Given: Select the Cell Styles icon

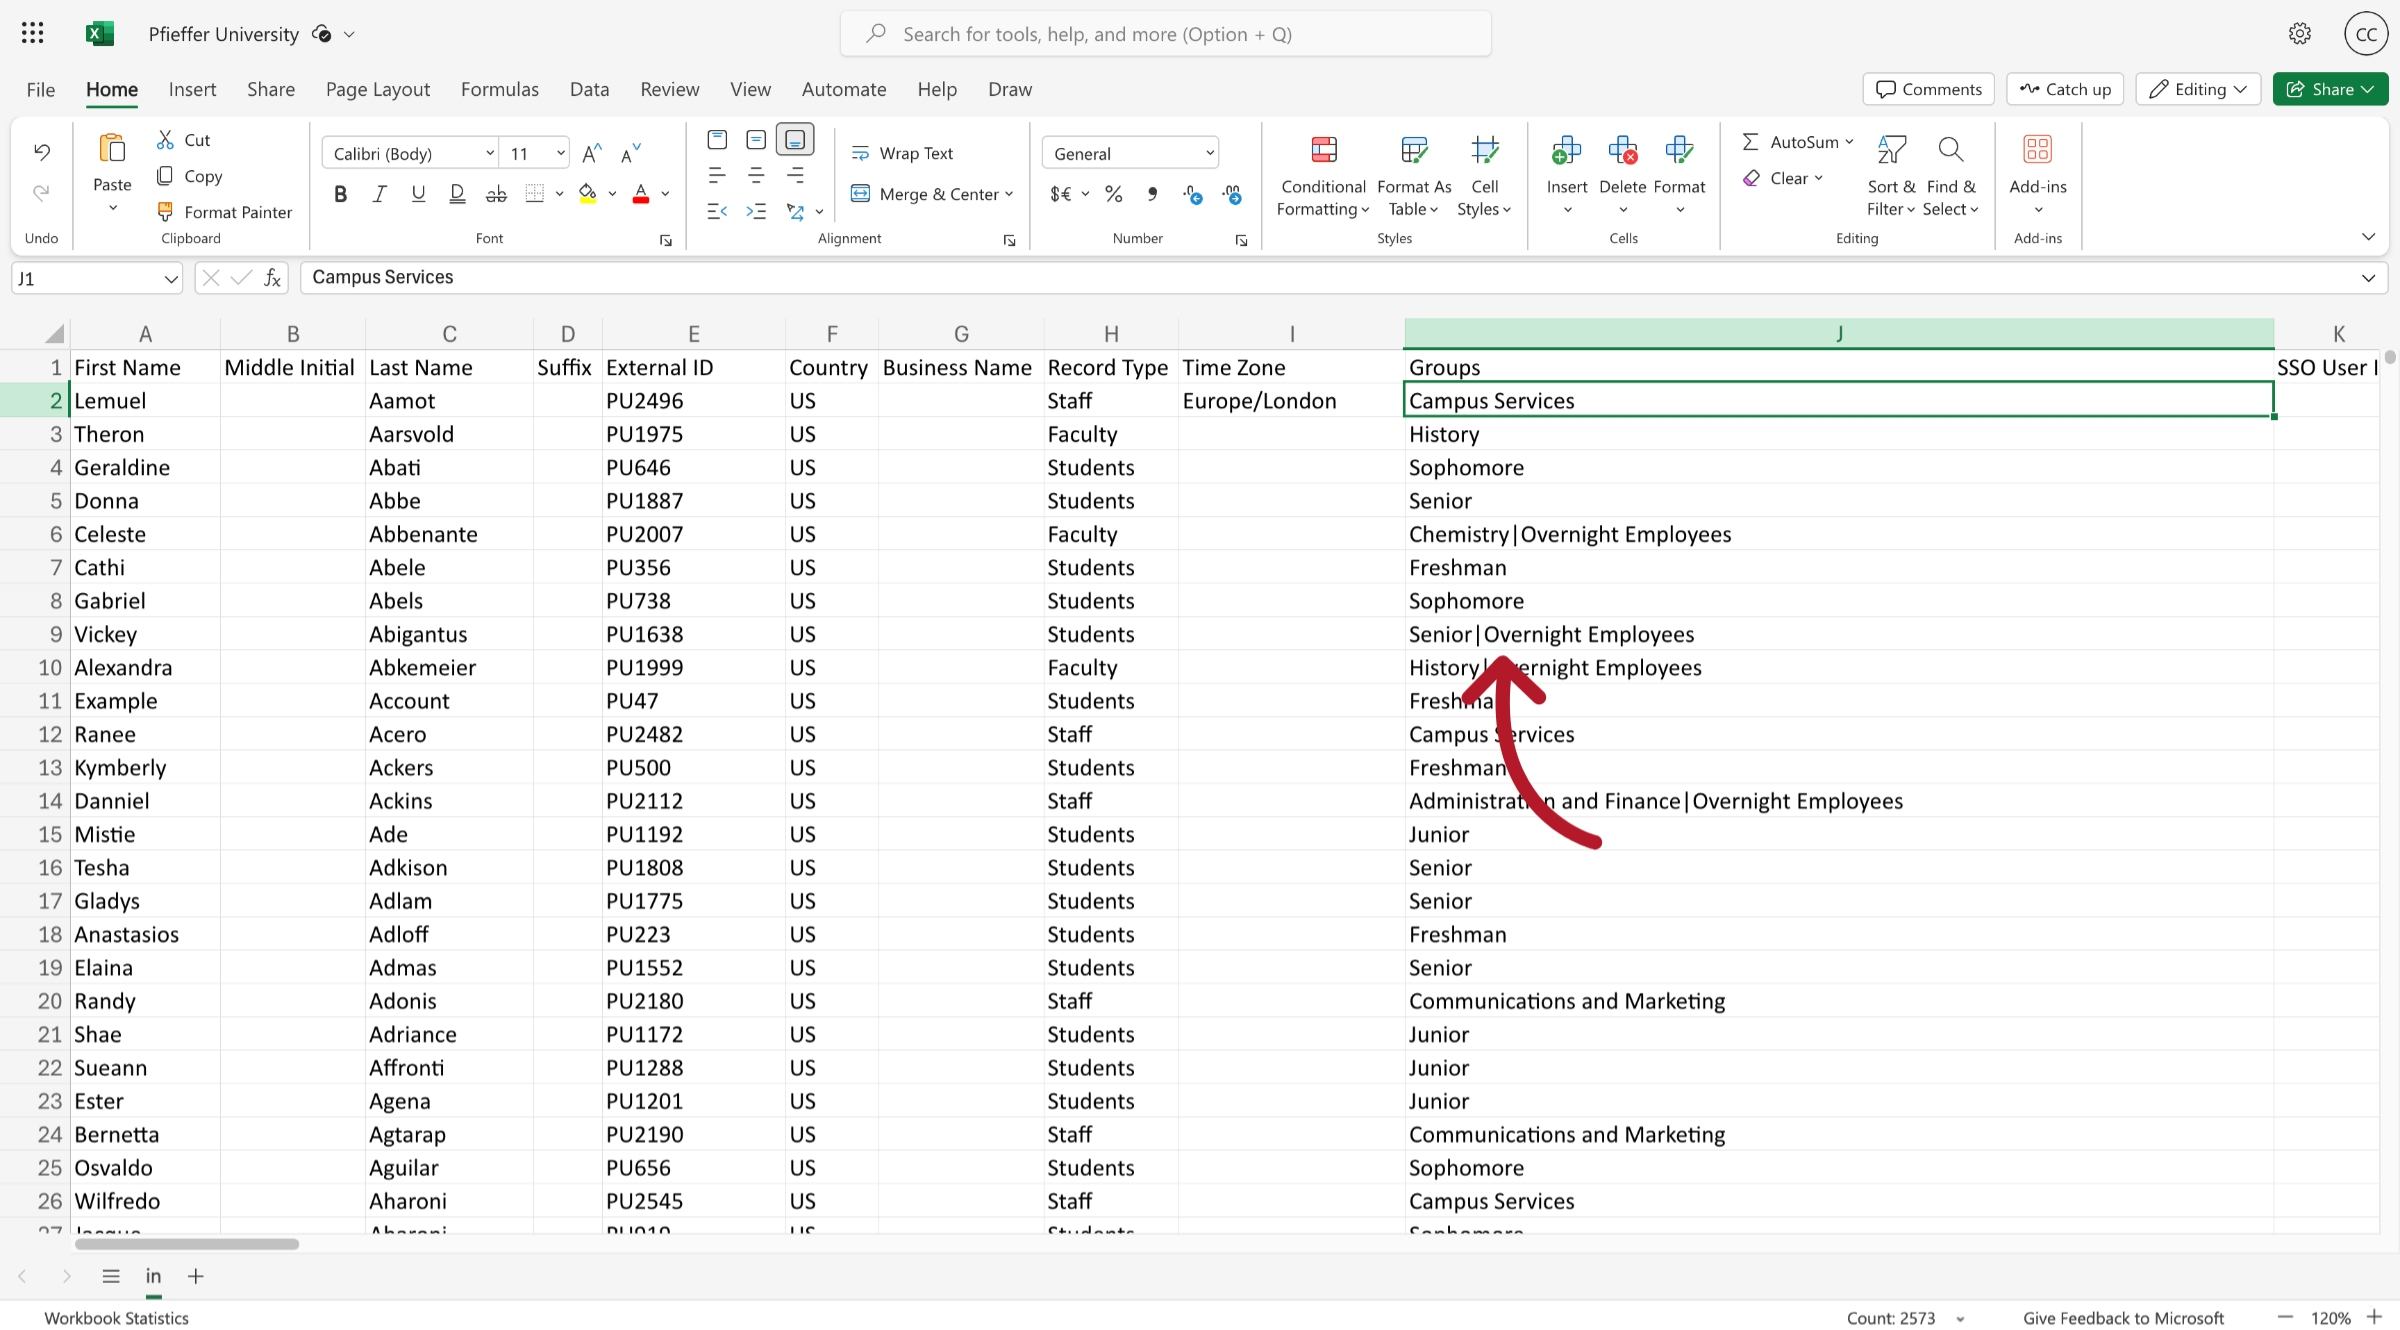Looking at the screenshot, I should 1485,152.
